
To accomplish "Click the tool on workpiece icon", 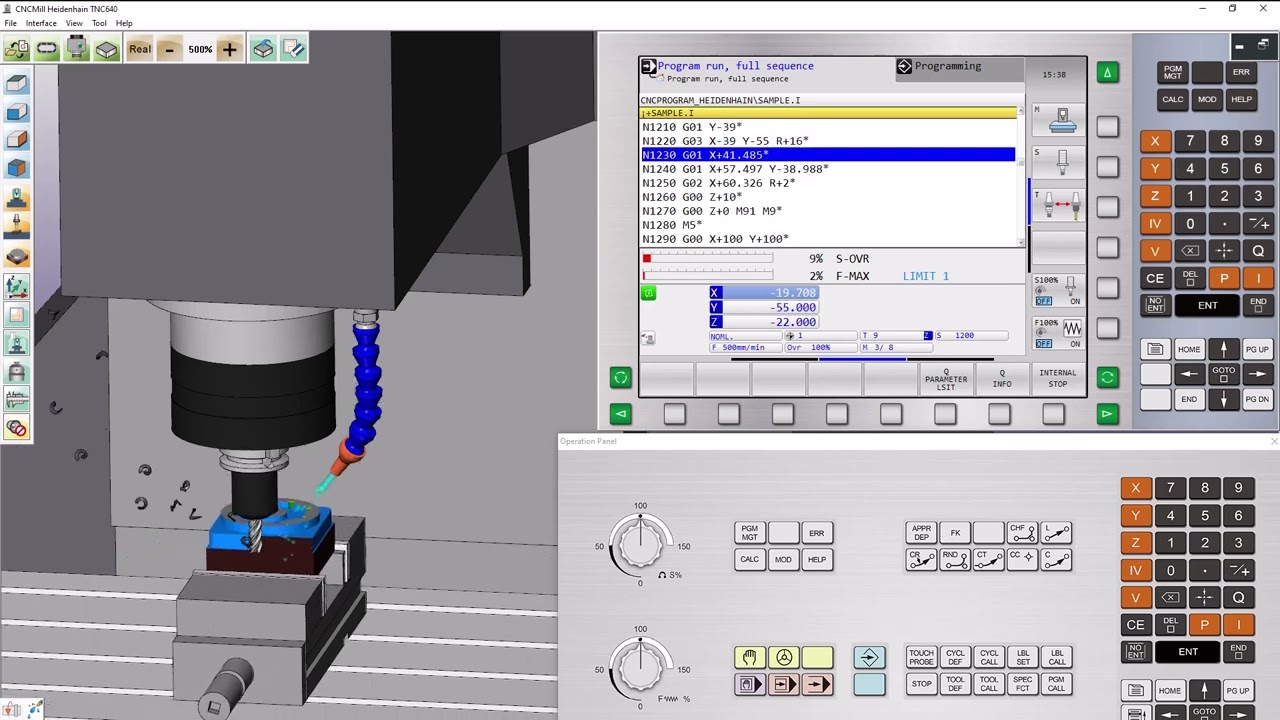I will point(16,228).
